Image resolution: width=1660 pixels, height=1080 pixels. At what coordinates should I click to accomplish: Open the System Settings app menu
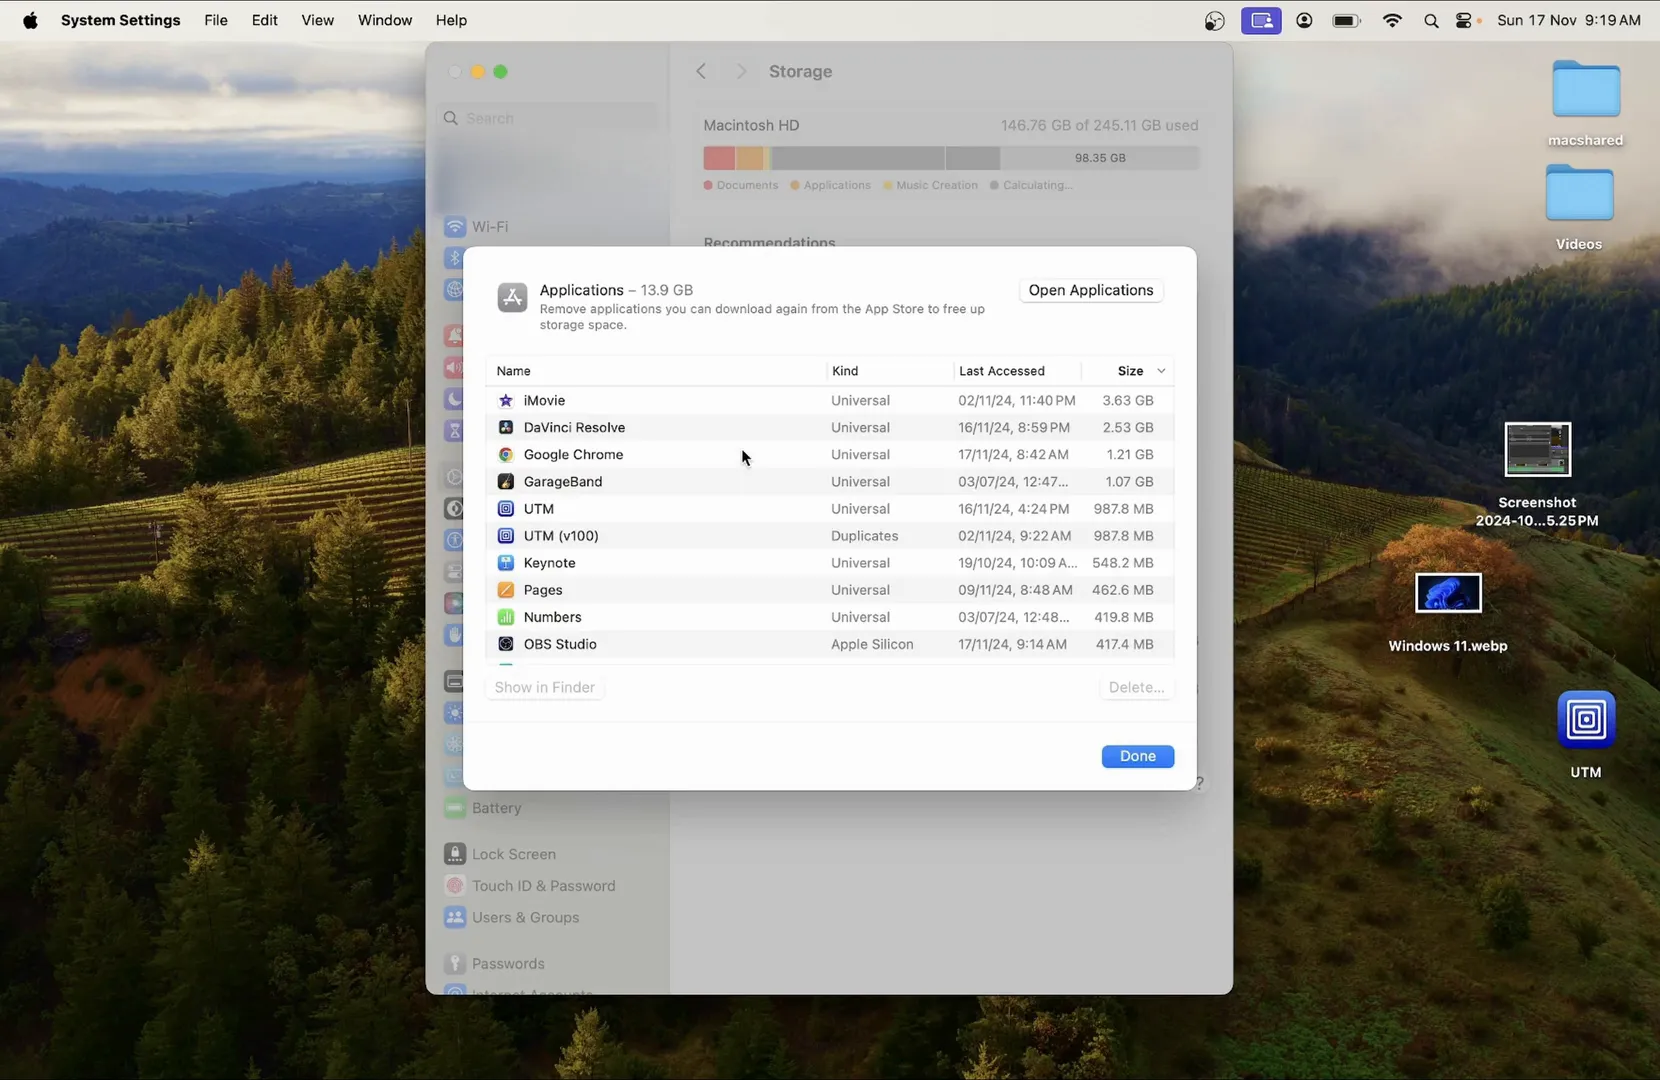point(121,20)
